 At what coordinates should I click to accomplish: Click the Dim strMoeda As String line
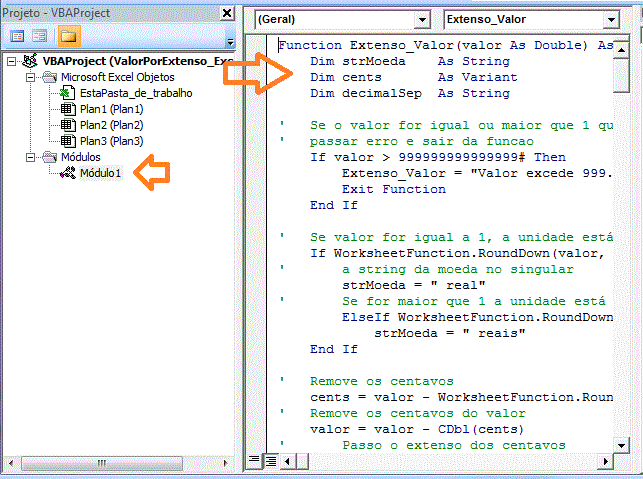pos(410,61)
